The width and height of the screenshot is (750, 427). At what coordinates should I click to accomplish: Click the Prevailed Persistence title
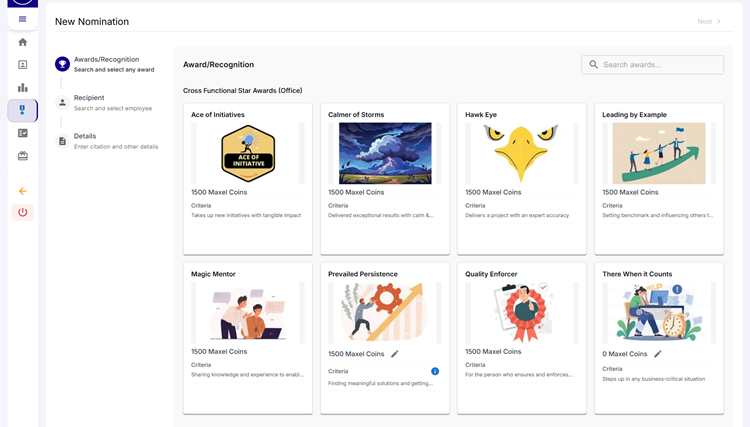363,274
